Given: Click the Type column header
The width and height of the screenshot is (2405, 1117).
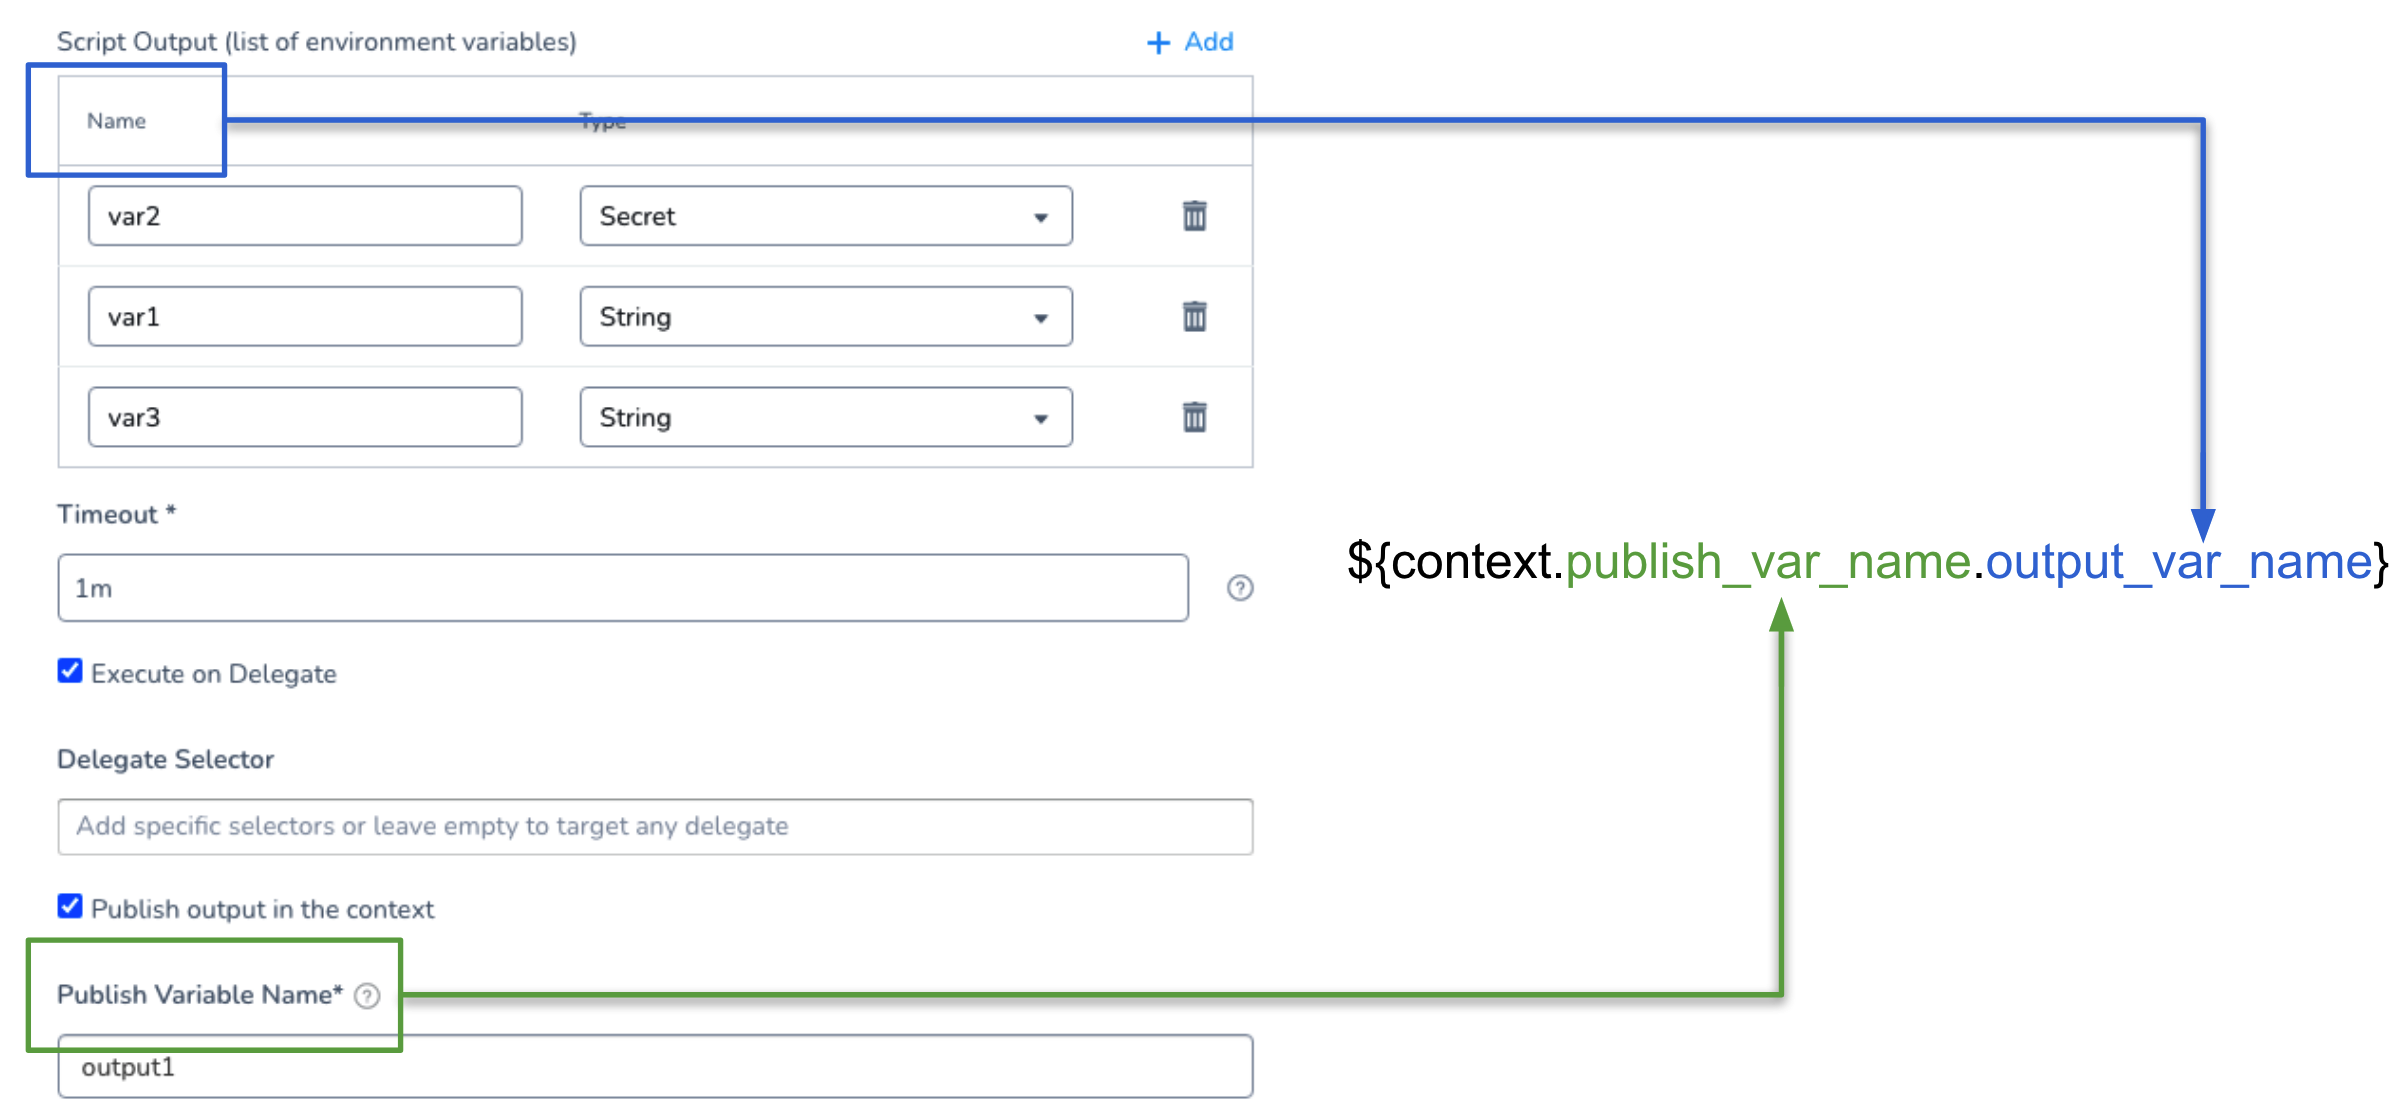Looking at the screenshot, I should [603, 122].
